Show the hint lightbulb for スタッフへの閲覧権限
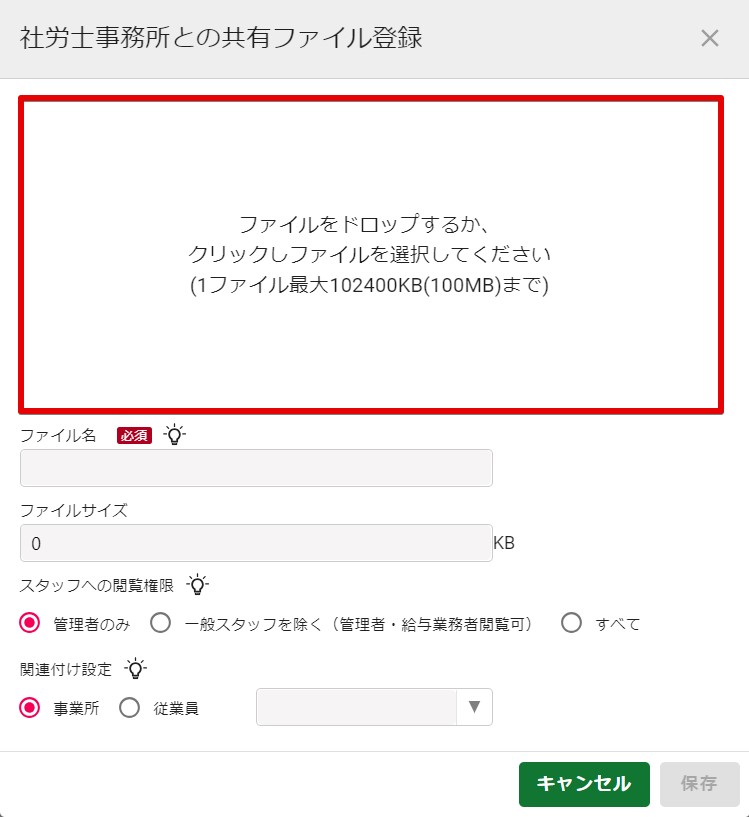749x817 pixels. (x=198, y=585)
